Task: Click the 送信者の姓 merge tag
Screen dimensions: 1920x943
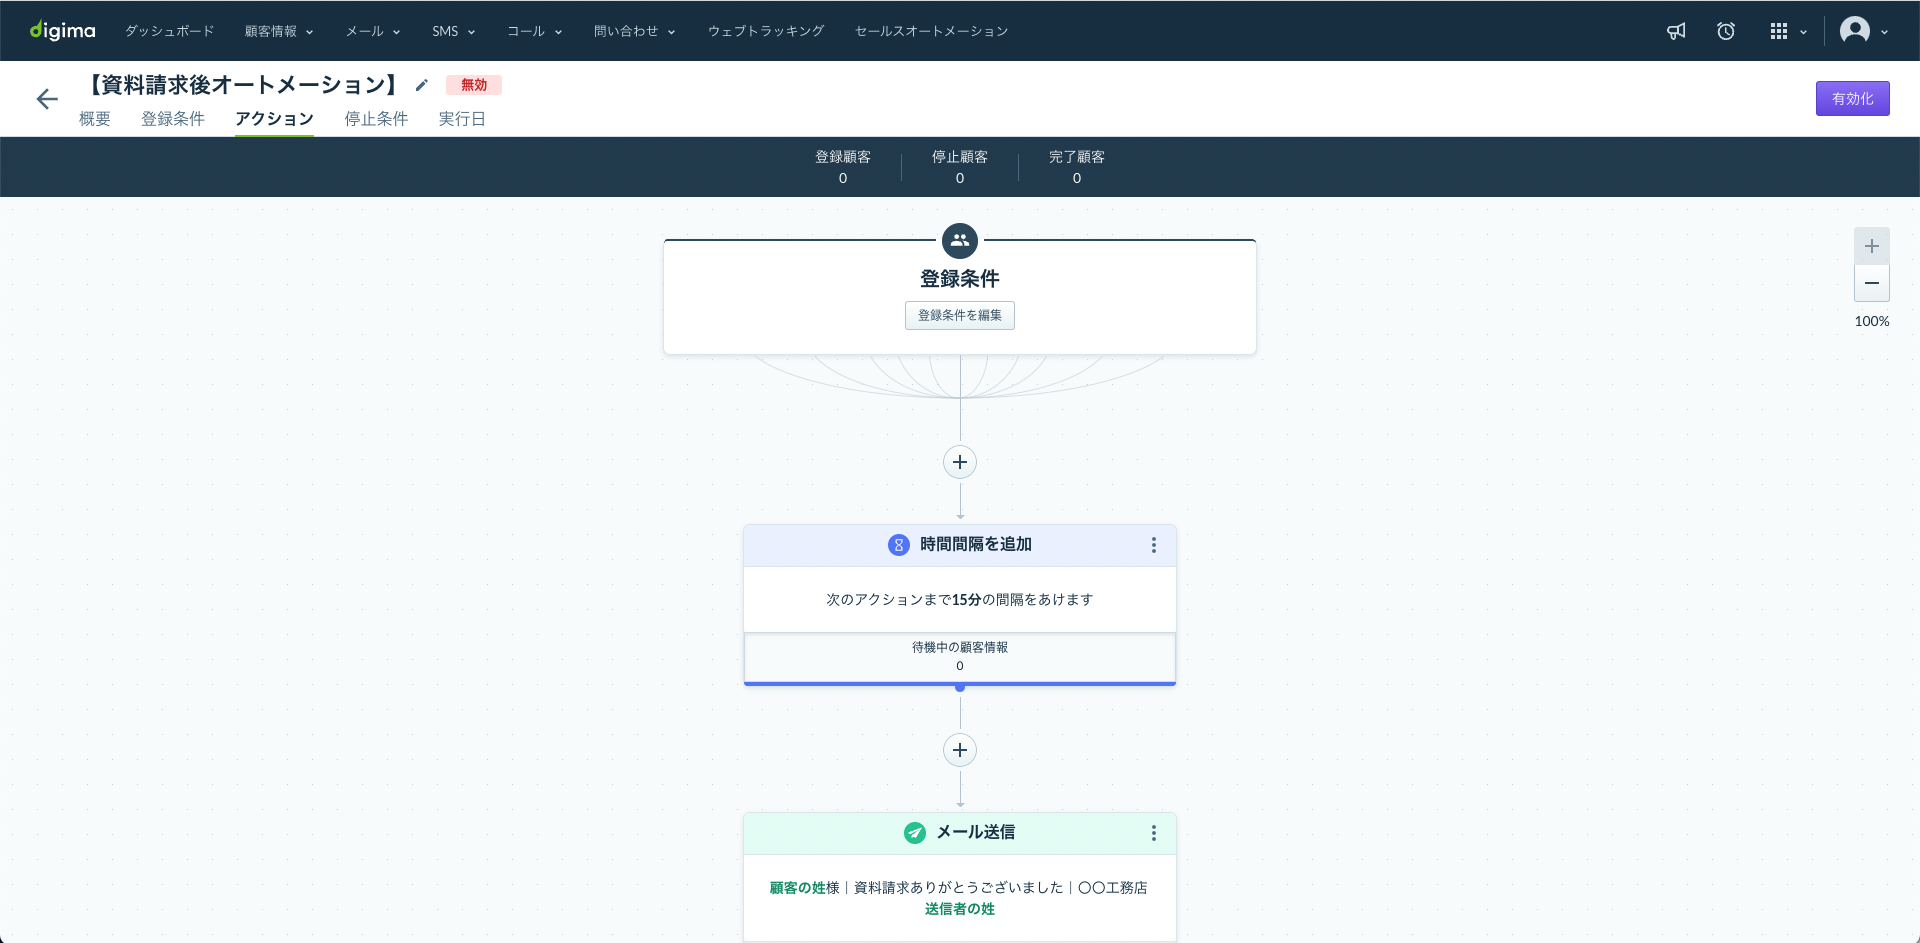Action: [960, 909]
